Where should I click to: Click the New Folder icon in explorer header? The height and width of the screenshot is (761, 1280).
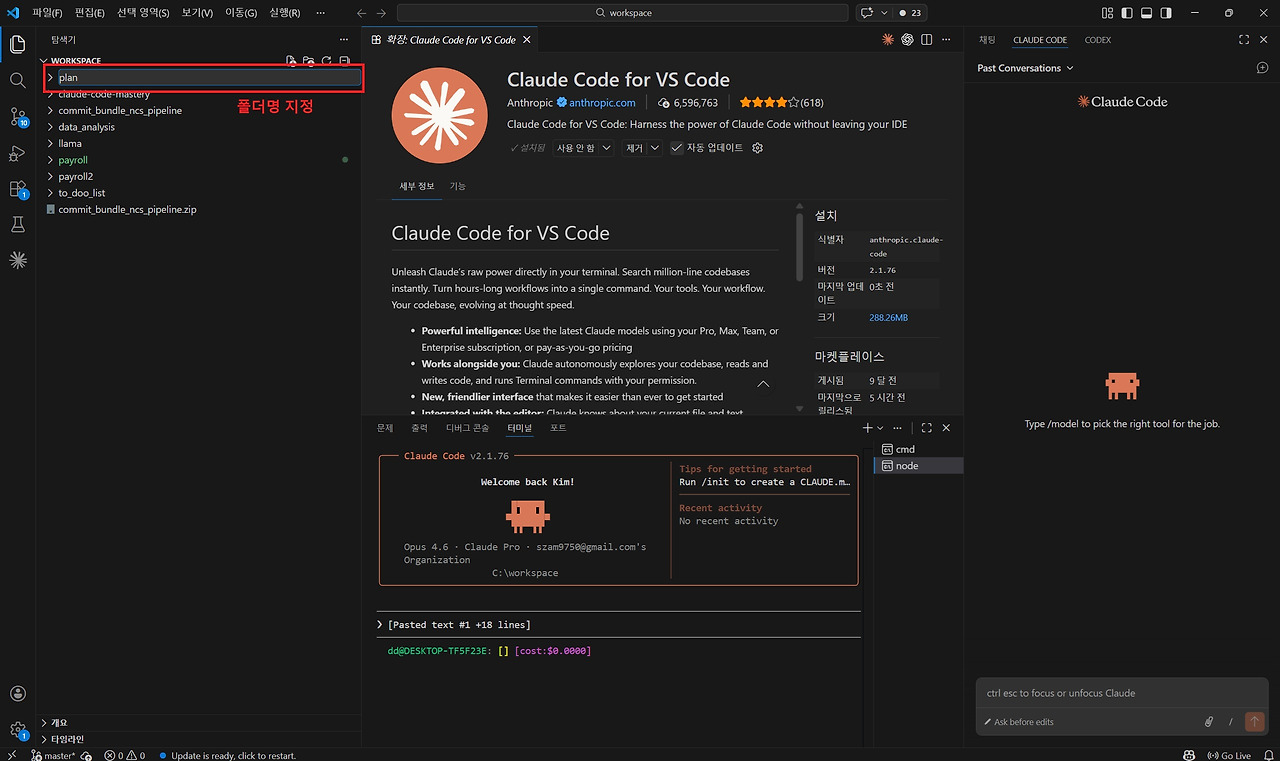click(309, 61)
